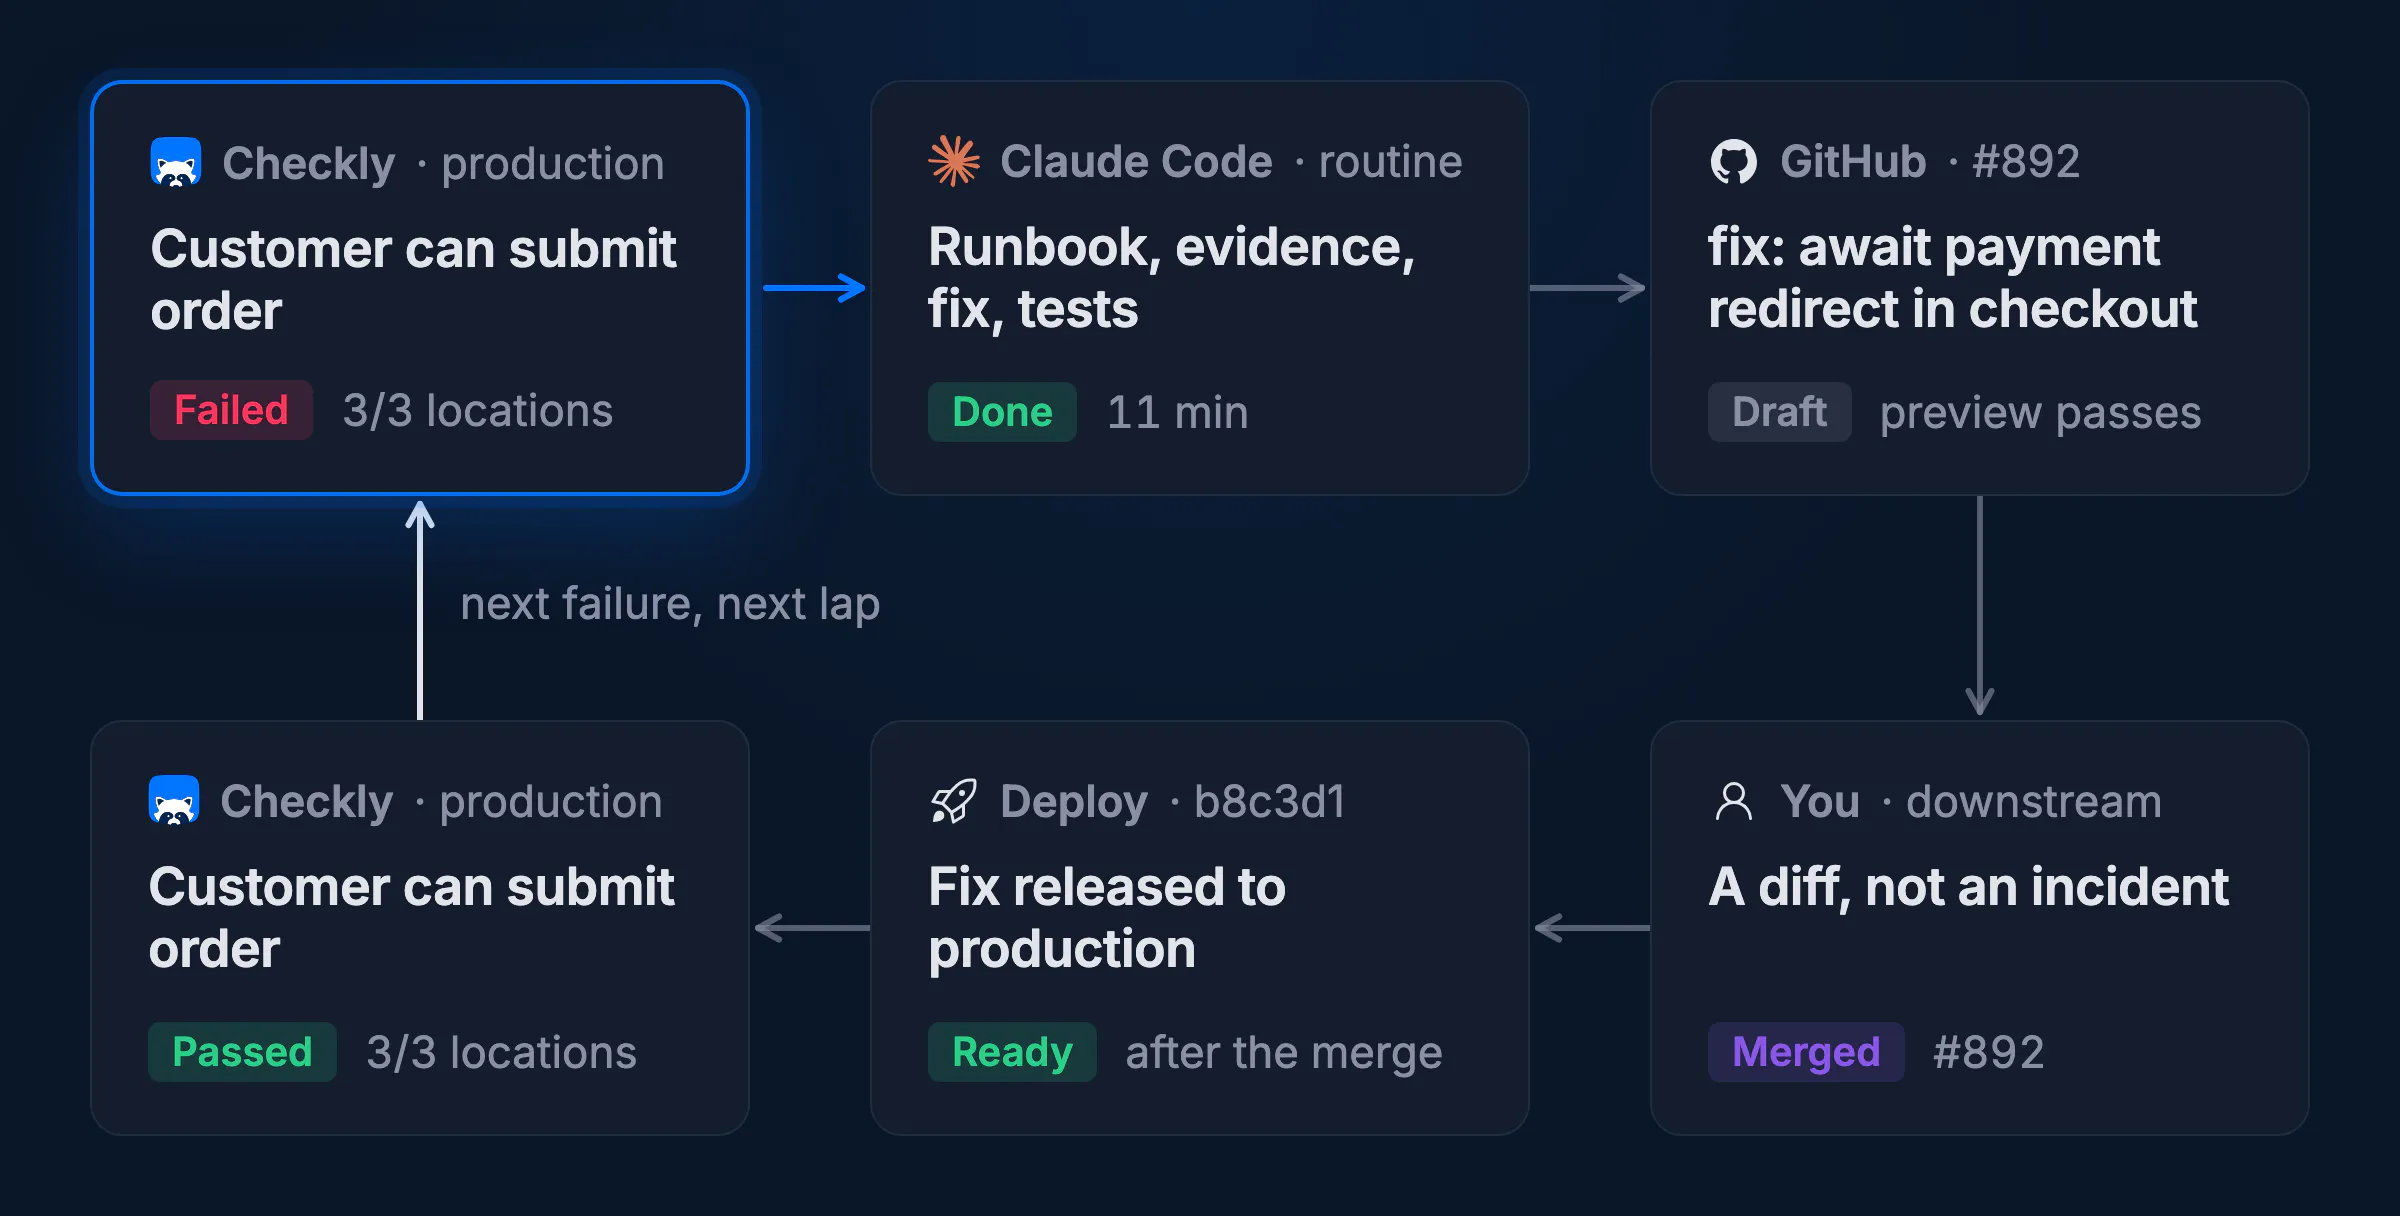This screenshot has width=2400, height=1216.
Task: Click the You person icon
Action: [1734, 800]
